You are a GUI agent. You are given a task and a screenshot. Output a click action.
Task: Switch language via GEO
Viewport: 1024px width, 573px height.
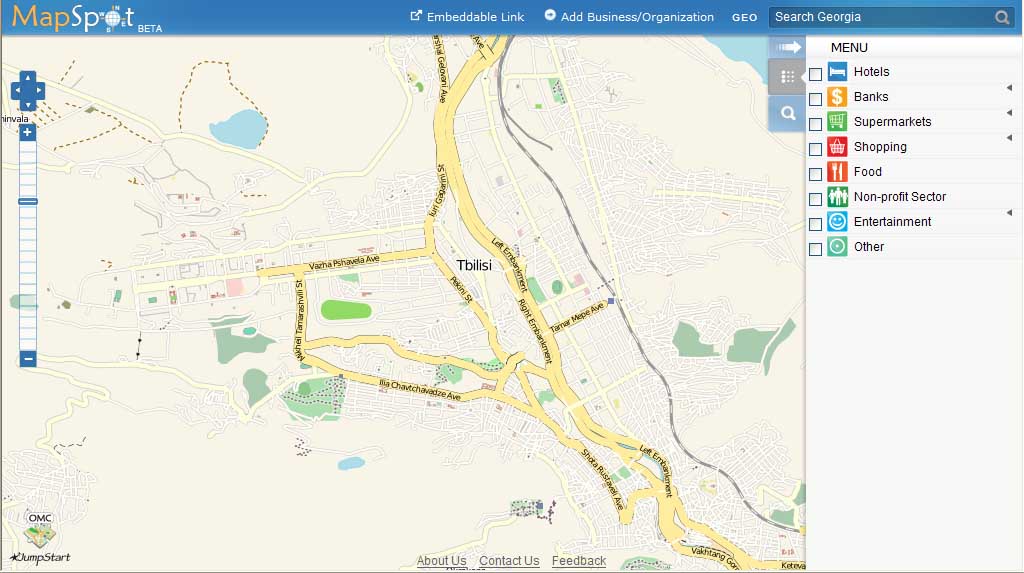click(x=744, y=18)
